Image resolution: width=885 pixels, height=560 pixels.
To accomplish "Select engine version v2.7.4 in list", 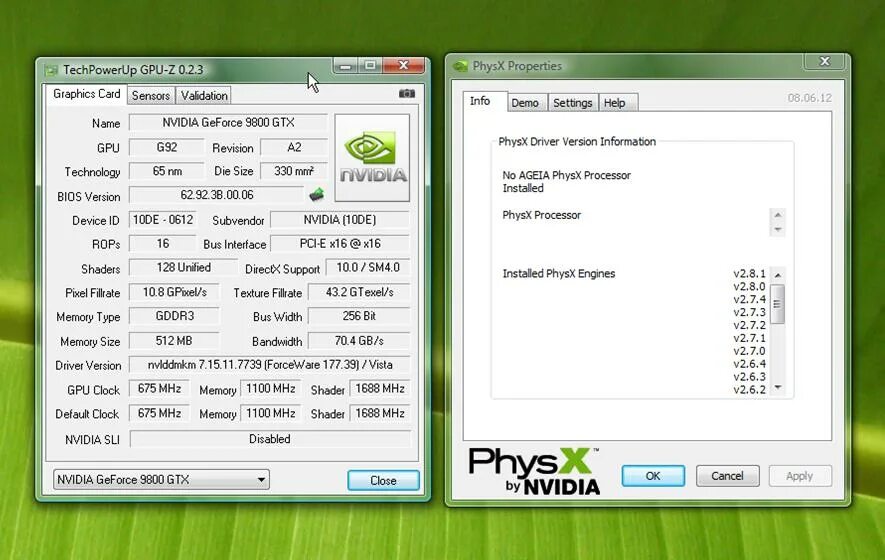I will point(750,299).
